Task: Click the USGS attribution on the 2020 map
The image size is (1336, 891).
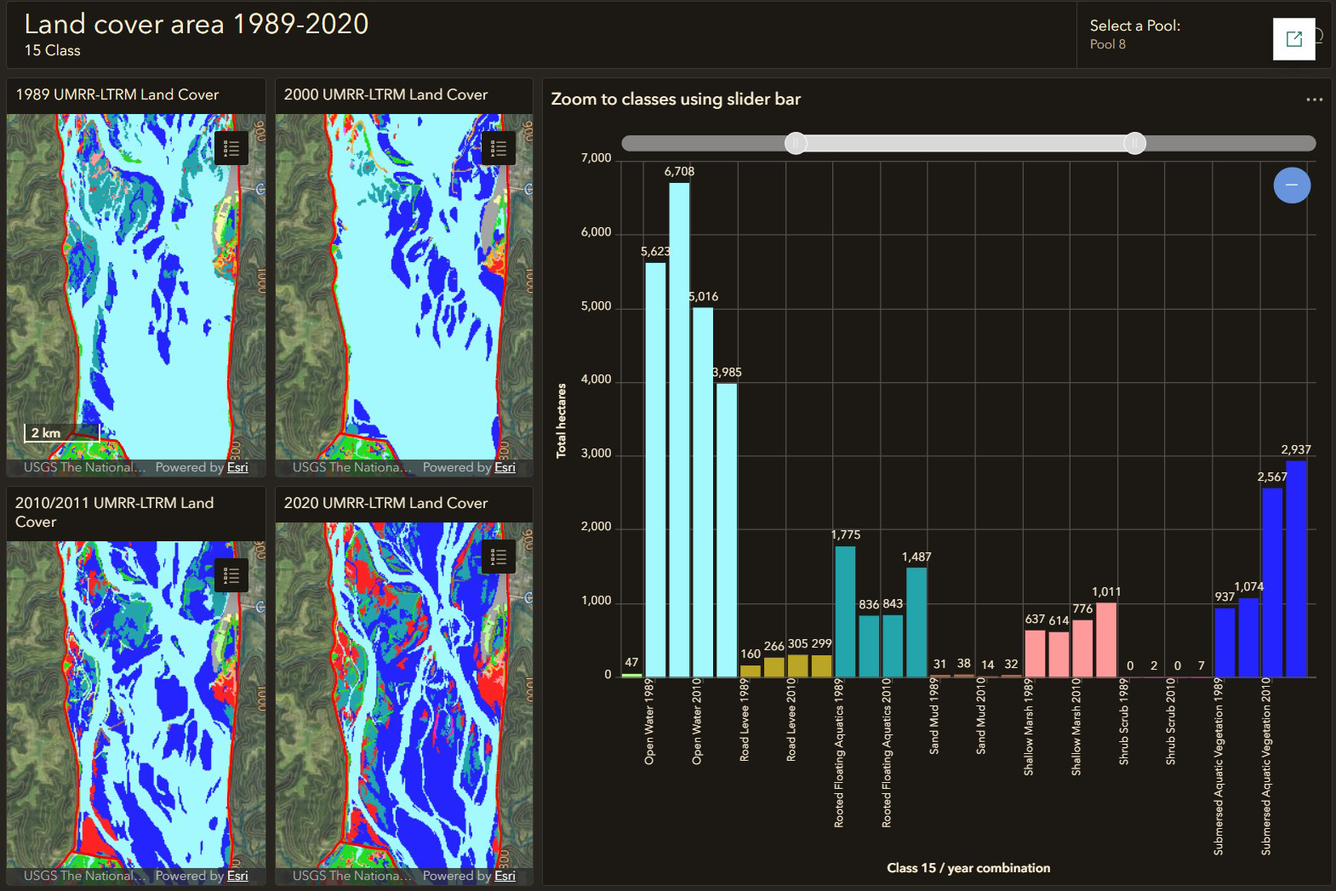Action: pyautogui.click(x=352, y=876)
